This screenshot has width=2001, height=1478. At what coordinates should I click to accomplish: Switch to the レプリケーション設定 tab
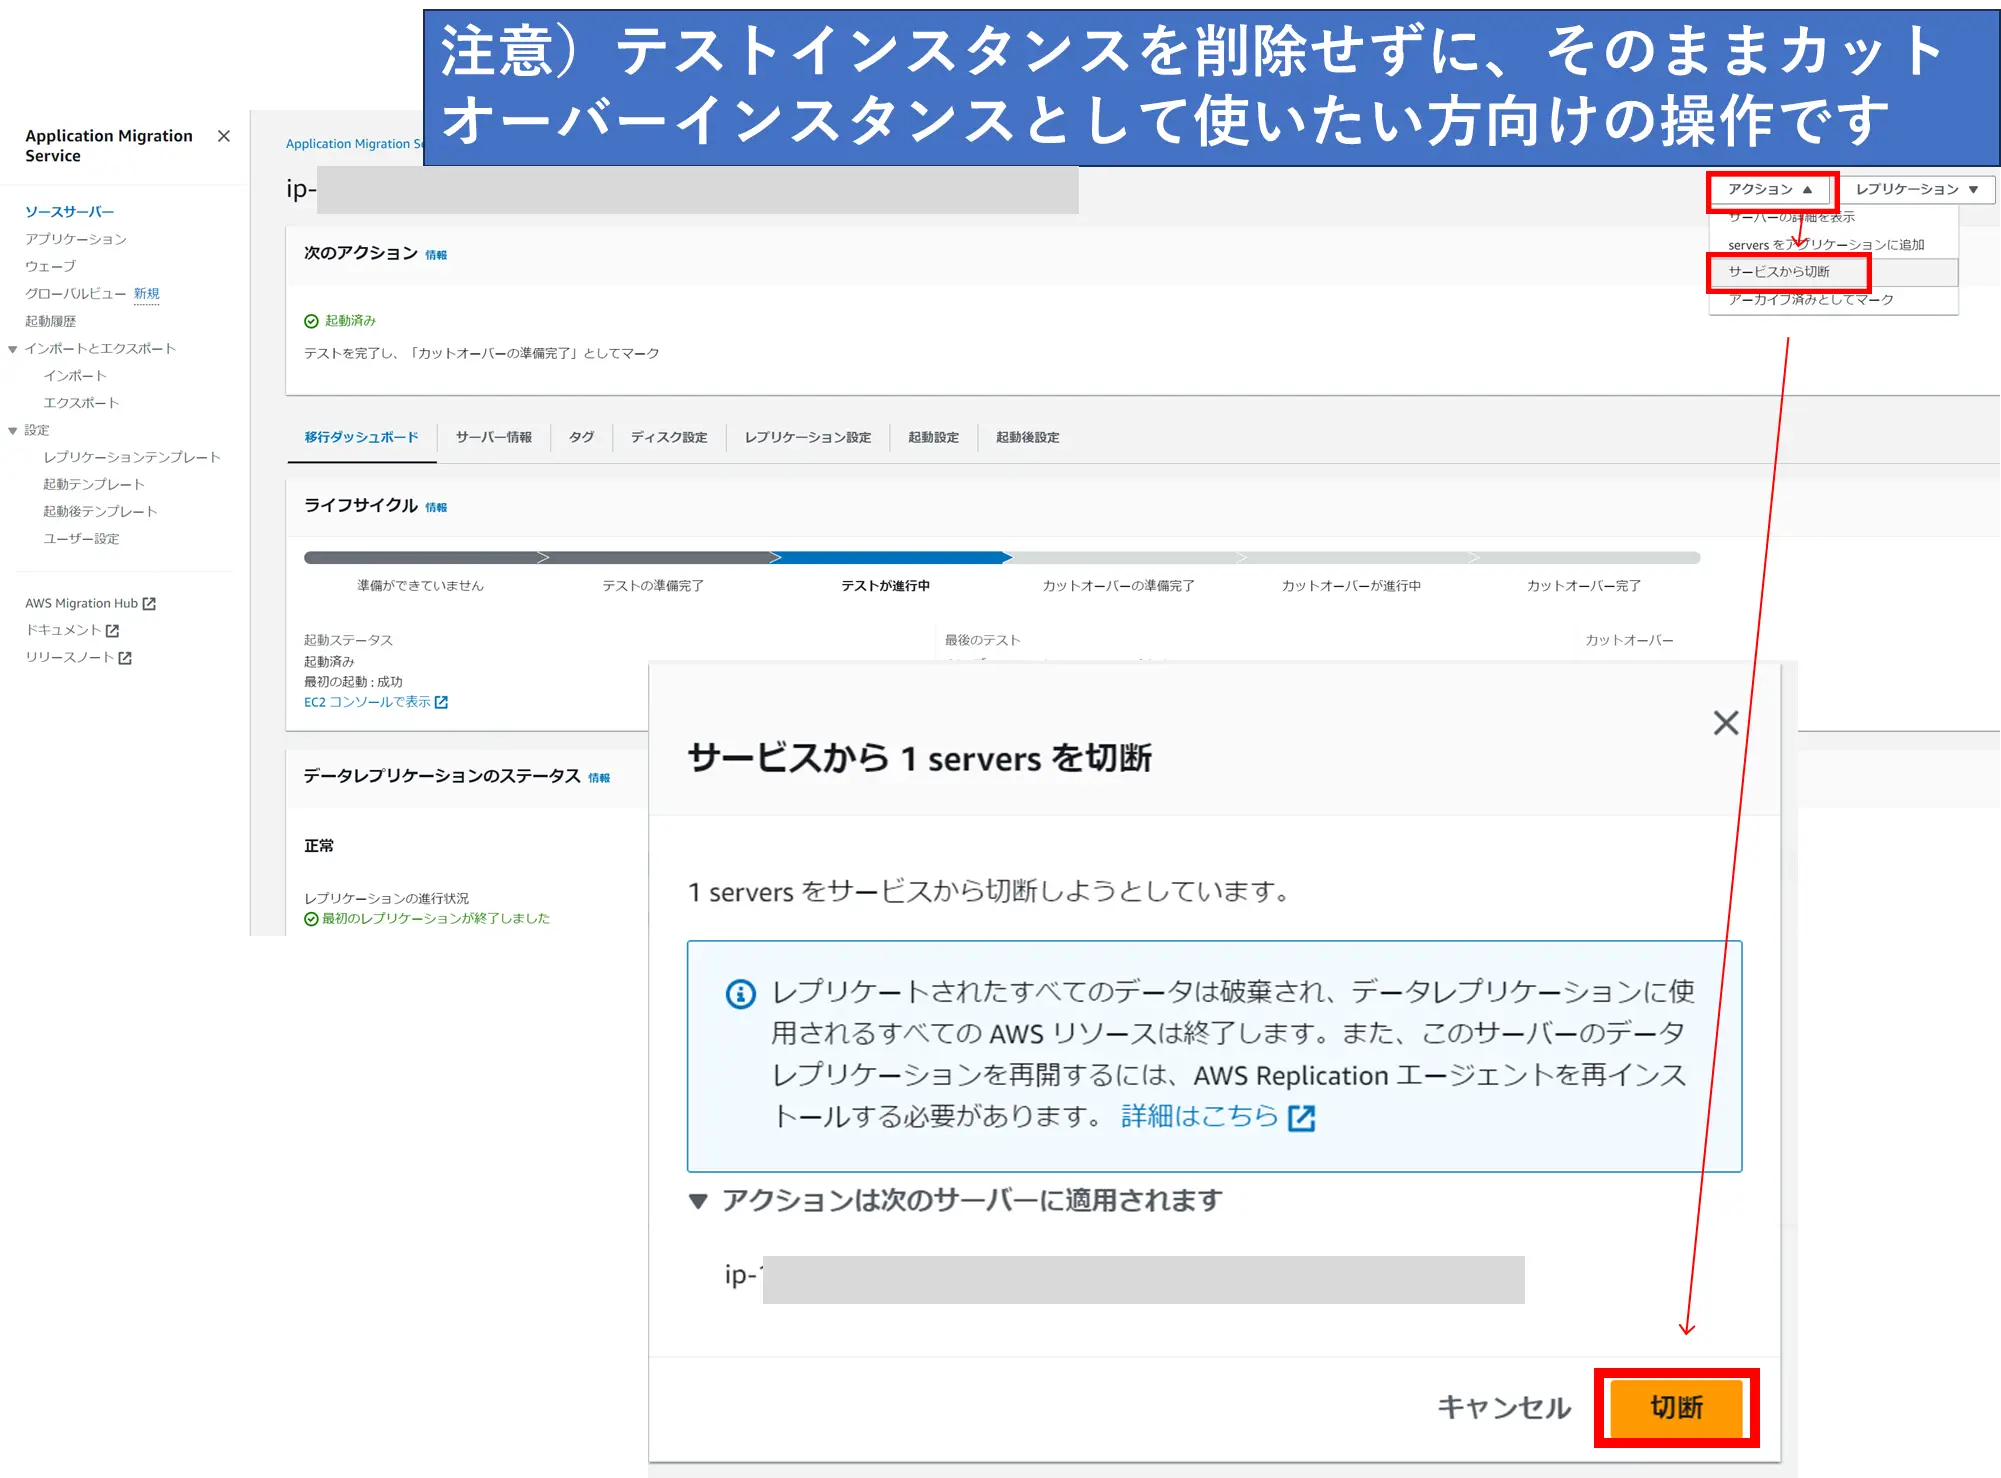(808, 437)
